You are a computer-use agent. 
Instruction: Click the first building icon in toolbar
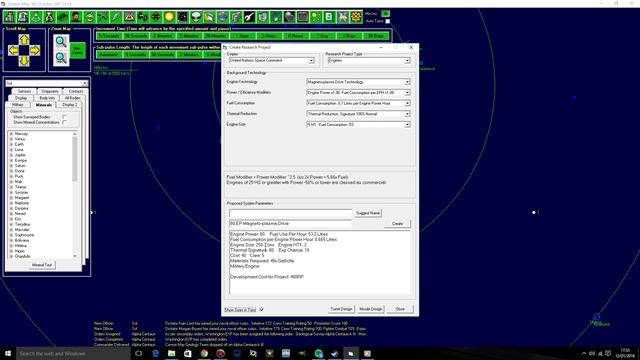point(9,17)
